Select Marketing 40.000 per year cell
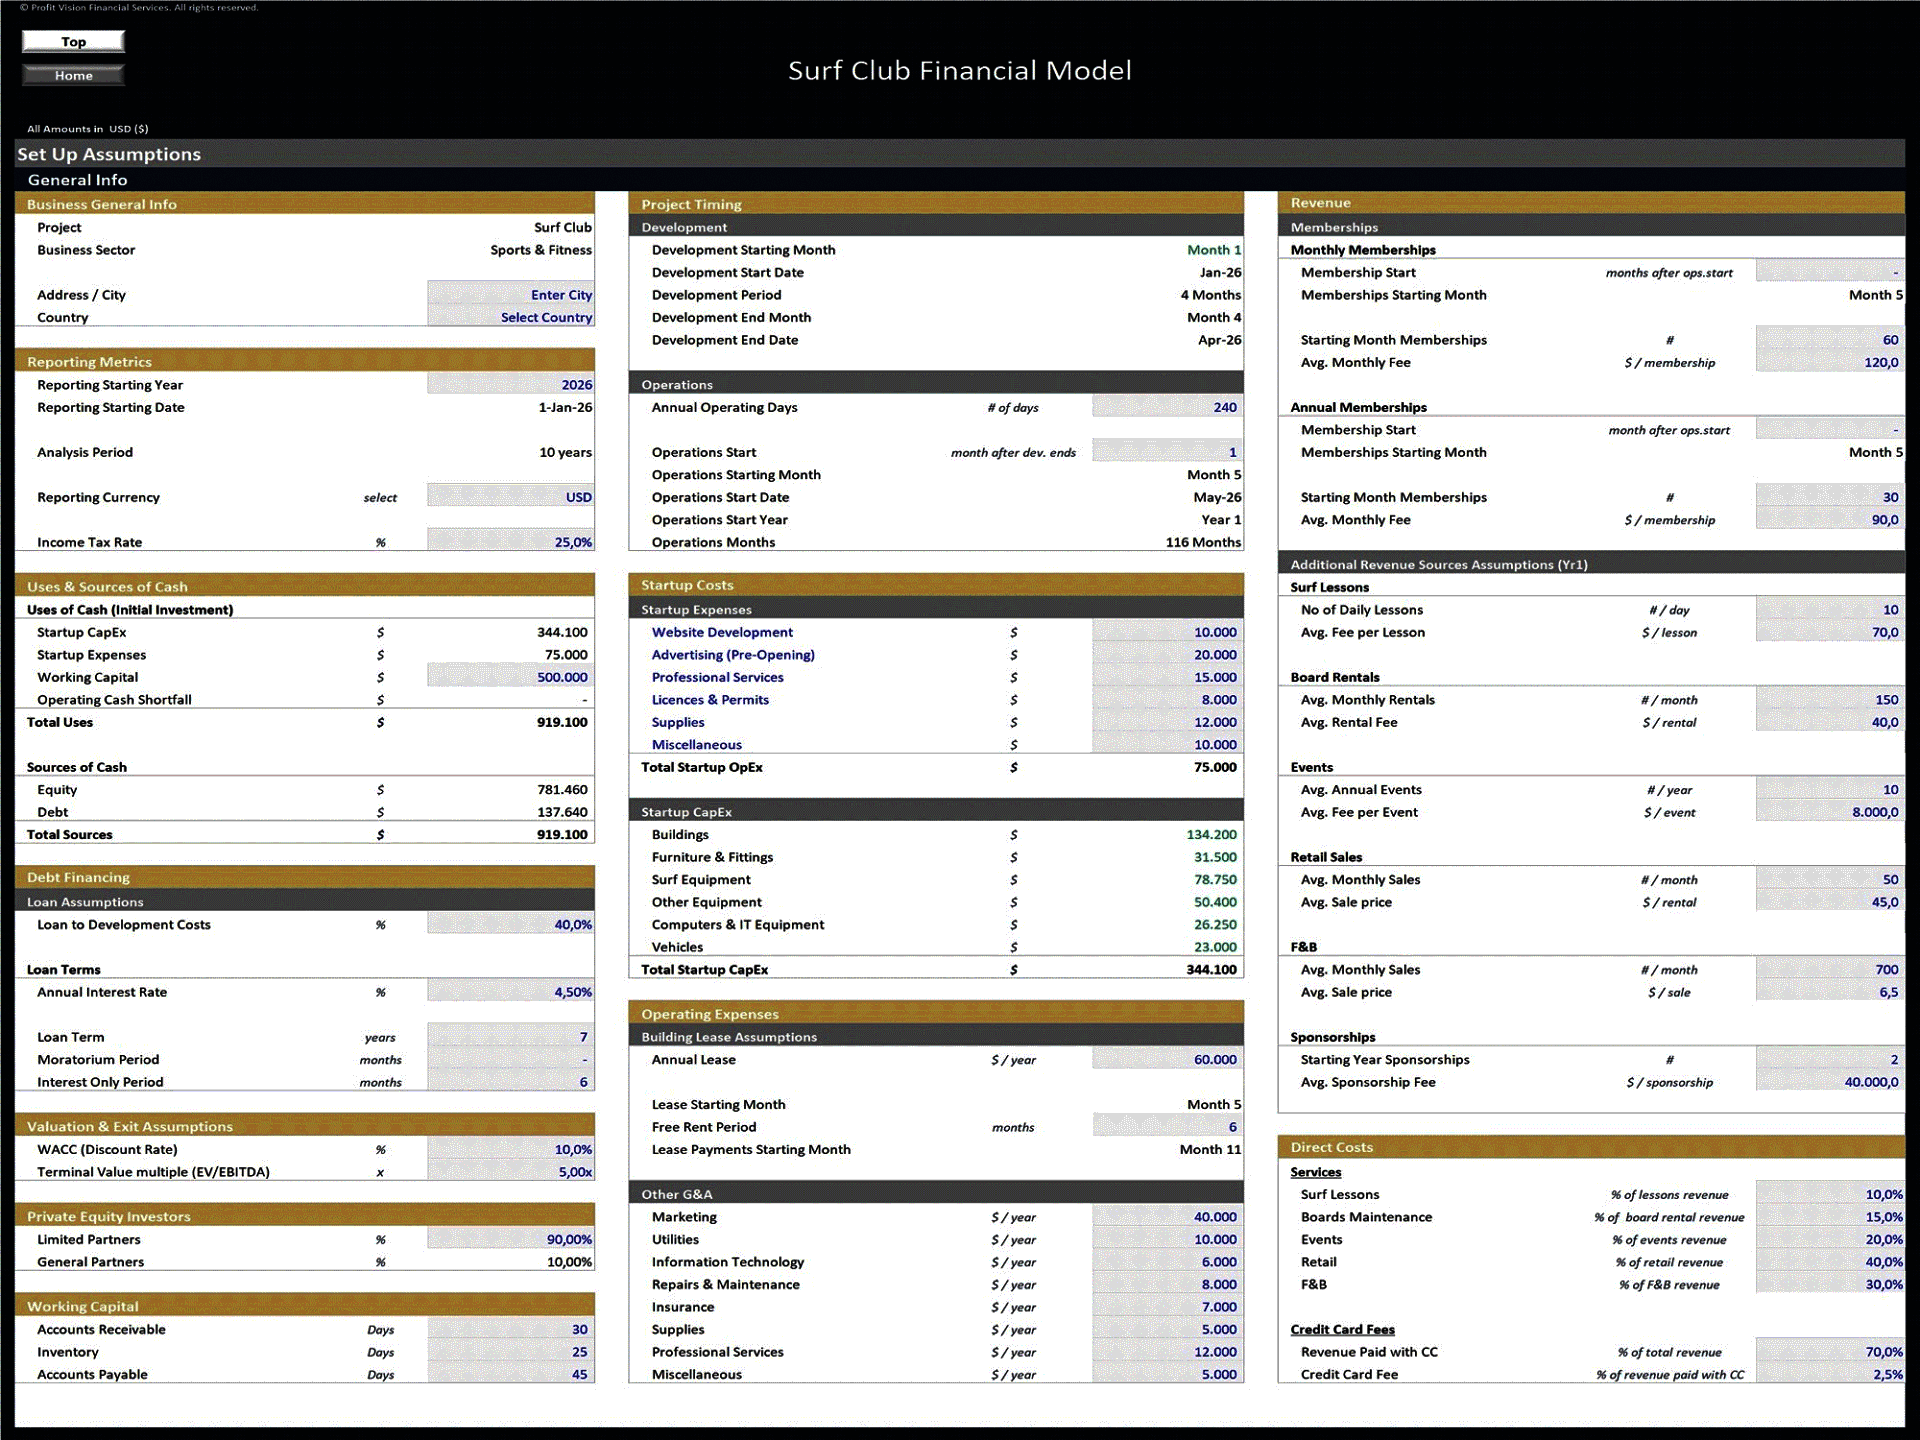The height and width of the screenshot is (1440, 1920). coord(1168,1217)
